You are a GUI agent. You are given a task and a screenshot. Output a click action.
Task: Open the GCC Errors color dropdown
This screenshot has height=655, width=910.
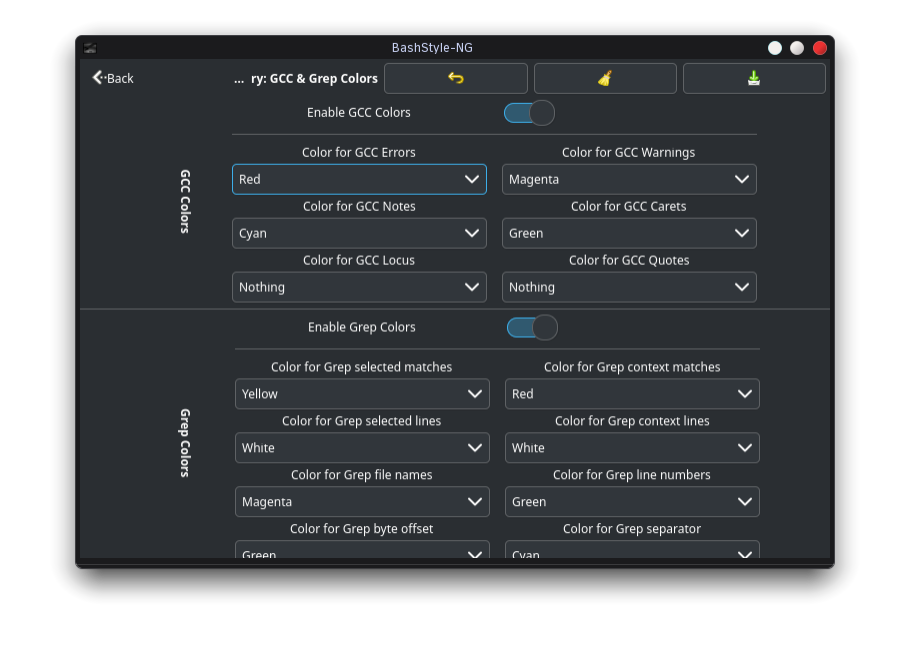[359, 179]
